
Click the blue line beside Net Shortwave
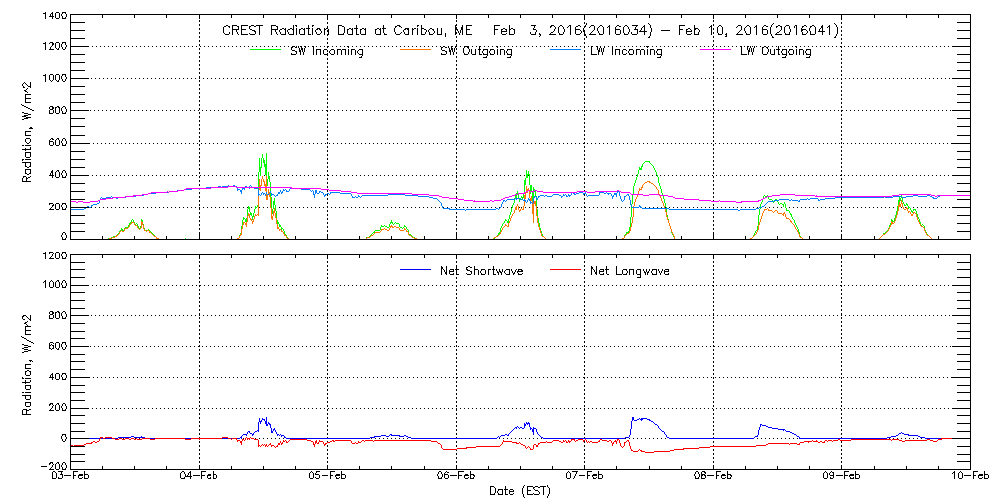415,270
